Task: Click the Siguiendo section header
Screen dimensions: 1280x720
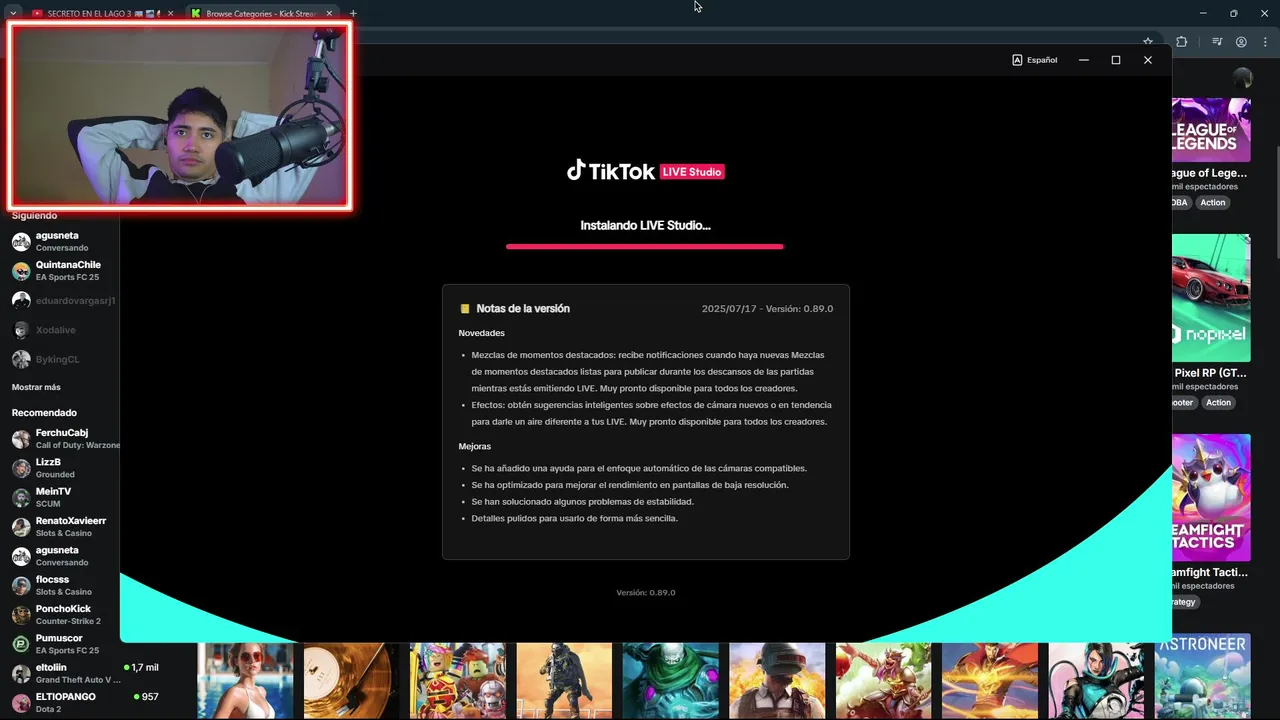Action: 35,215
